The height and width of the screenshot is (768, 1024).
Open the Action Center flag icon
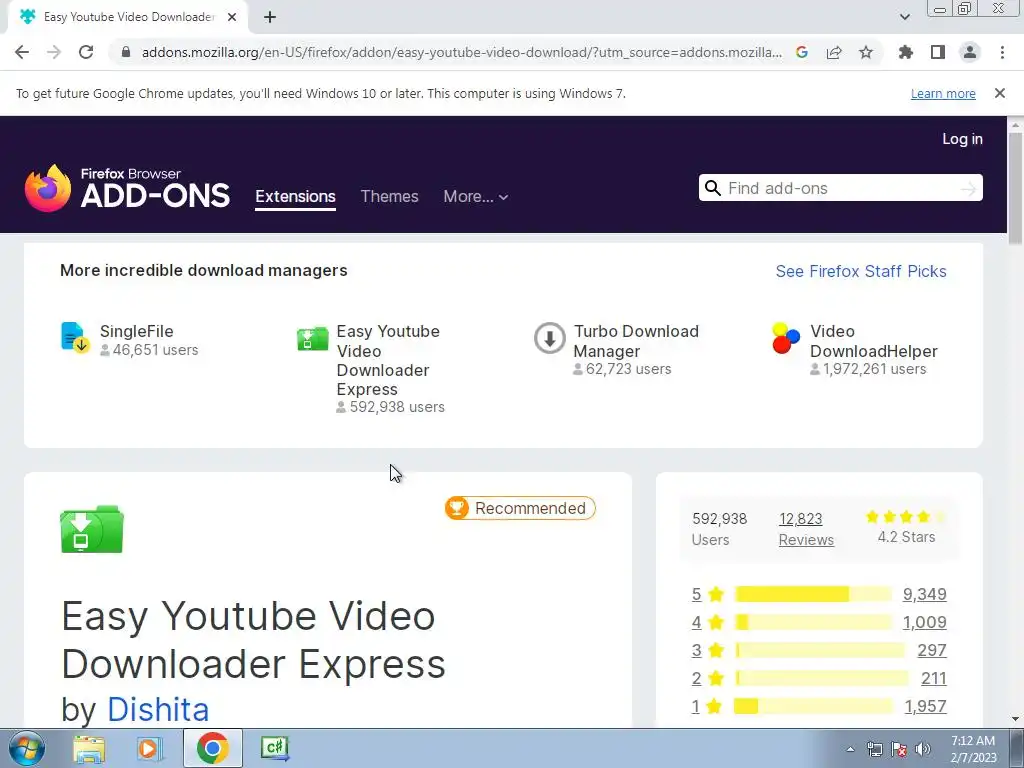click(899, 749)
